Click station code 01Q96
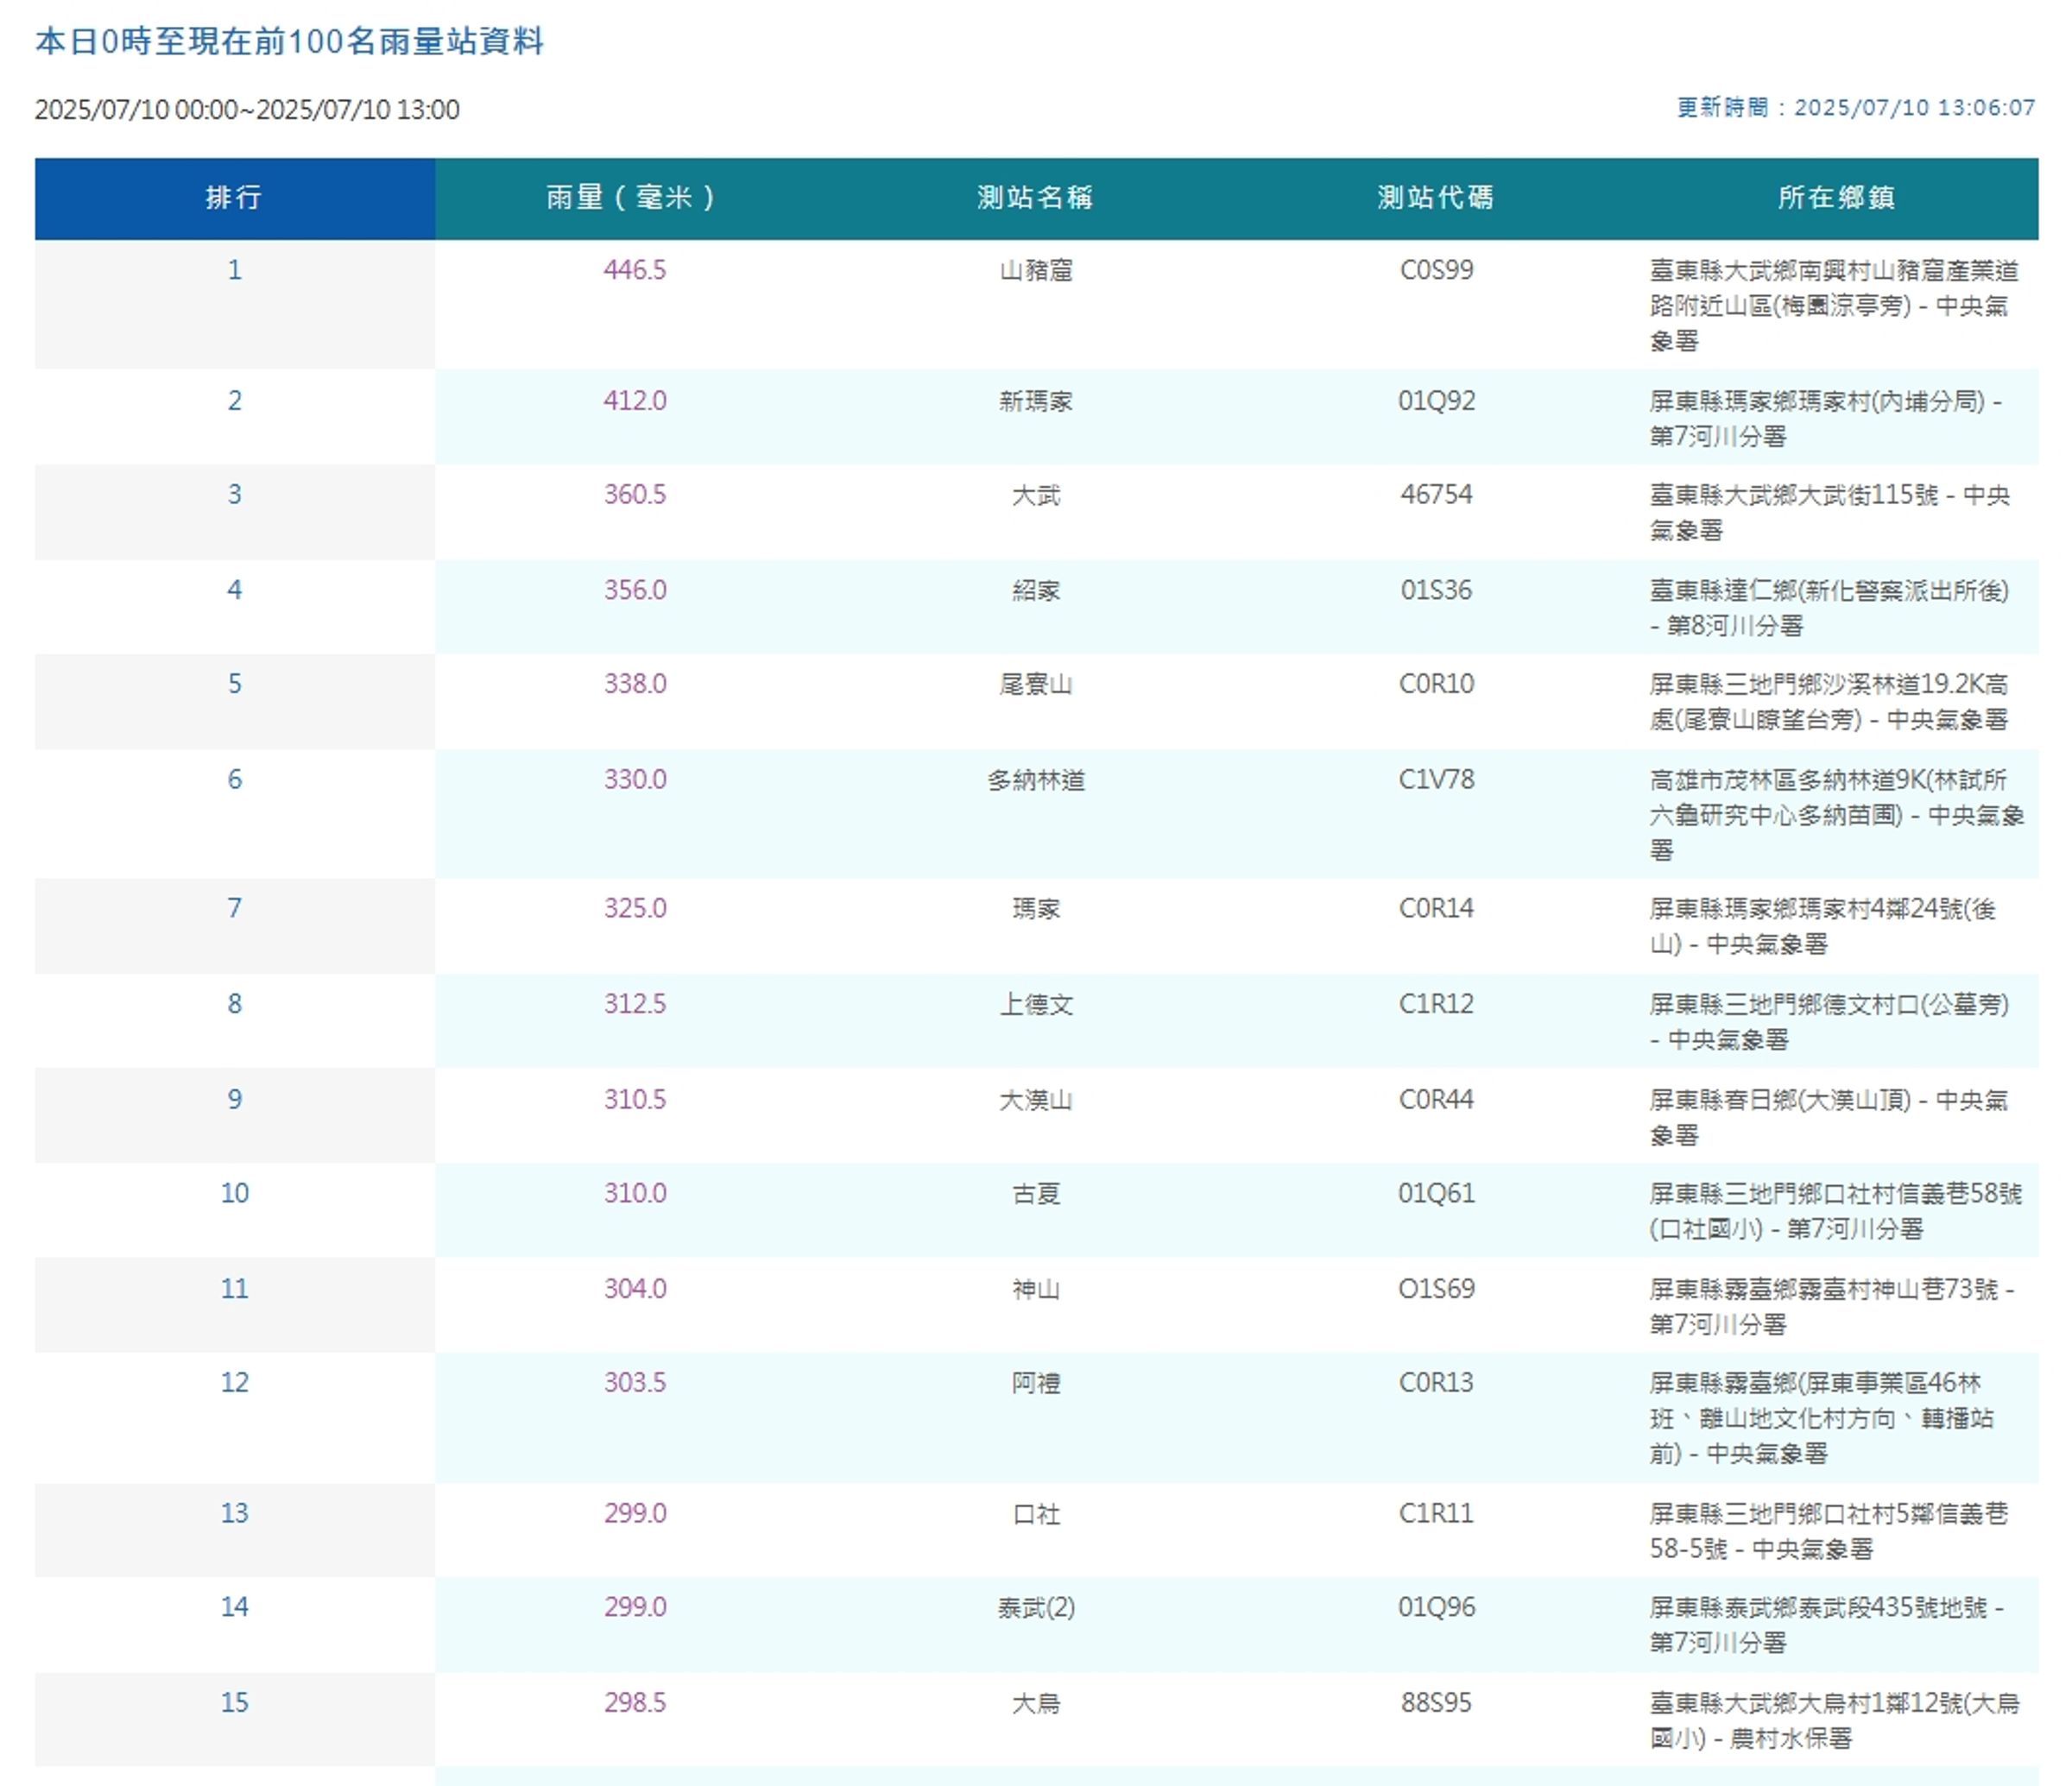The image size is (2072, 1786). click(x=1436, y=1608)
